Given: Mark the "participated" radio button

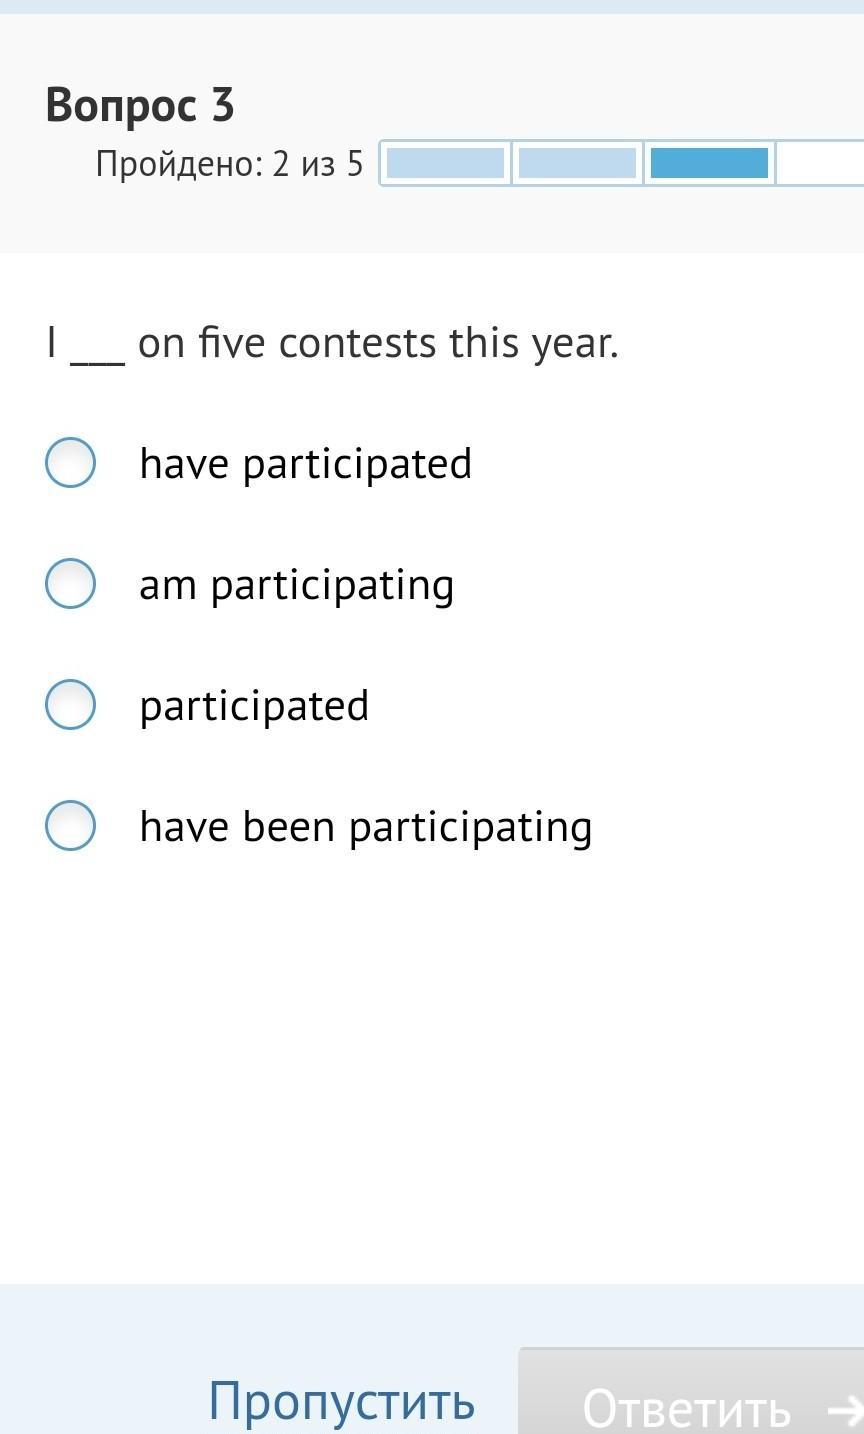Looking at the screenshot, I should click(x=70, y=705).
